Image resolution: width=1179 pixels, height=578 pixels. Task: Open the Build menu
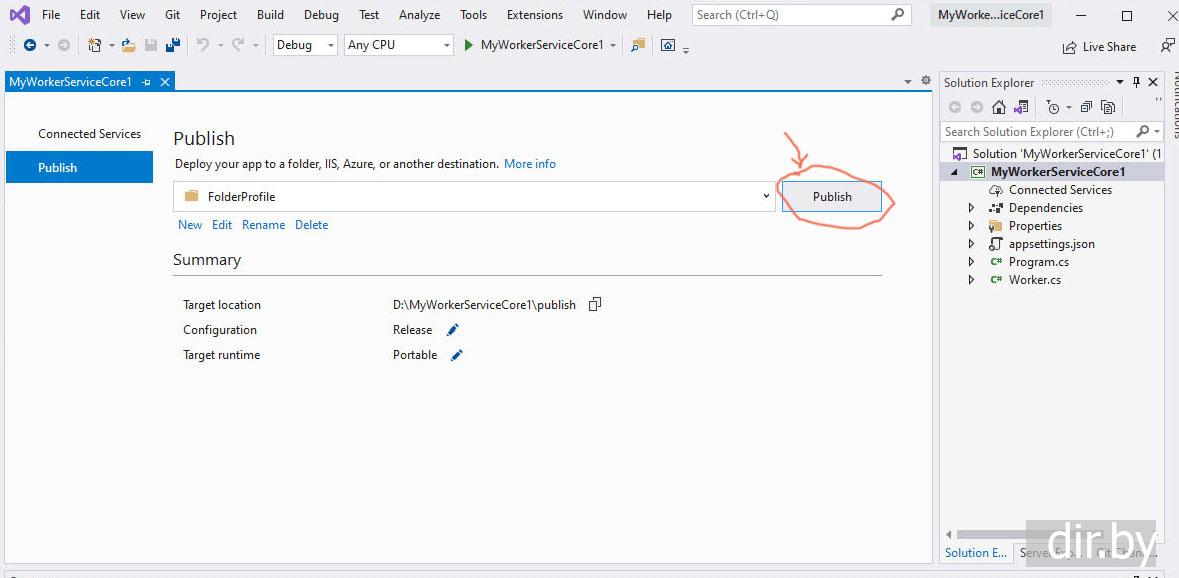pyautogui.click(x=270, y=15)
